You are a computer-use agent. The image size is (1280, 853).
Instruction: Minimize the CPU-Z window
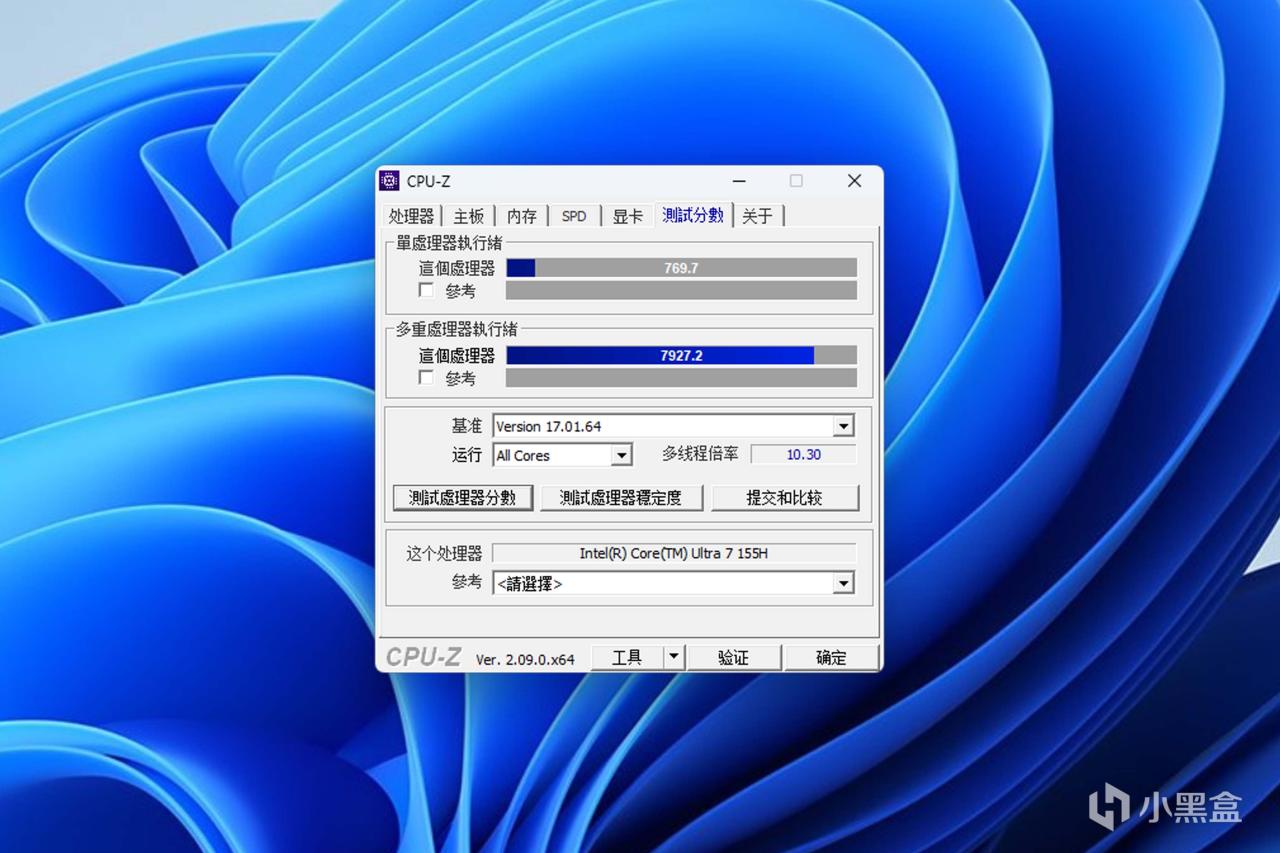click(x=739, y=181)
